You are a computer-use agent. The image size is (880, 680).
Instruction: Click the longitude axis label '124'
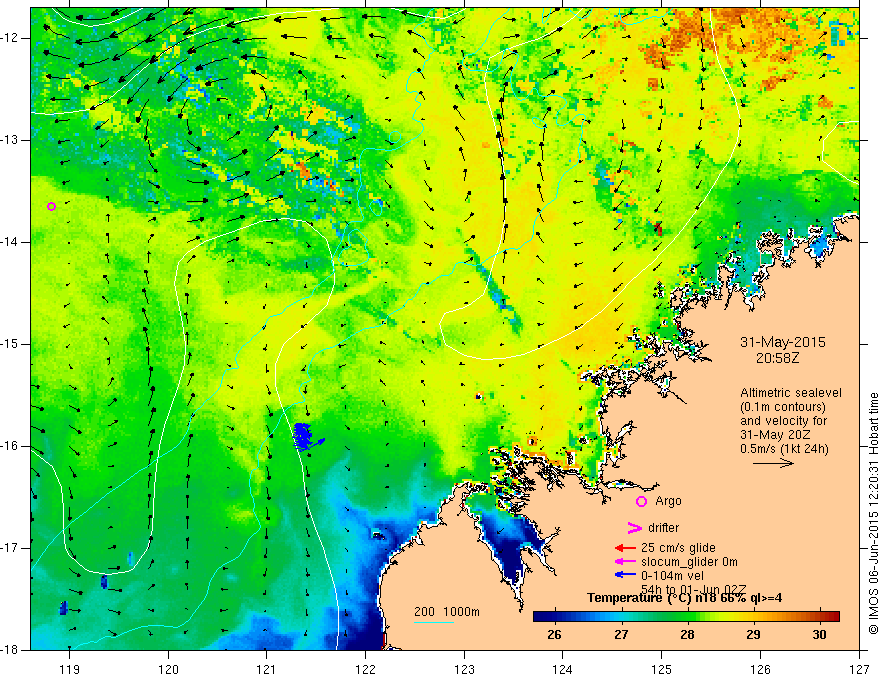[563, 669]
